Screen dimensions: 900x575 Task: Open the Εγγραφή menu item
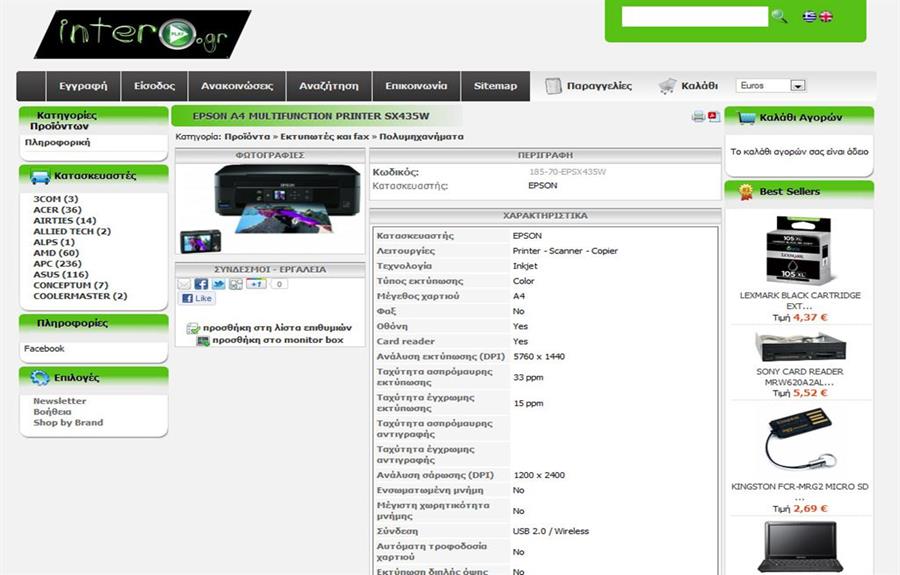83,86
